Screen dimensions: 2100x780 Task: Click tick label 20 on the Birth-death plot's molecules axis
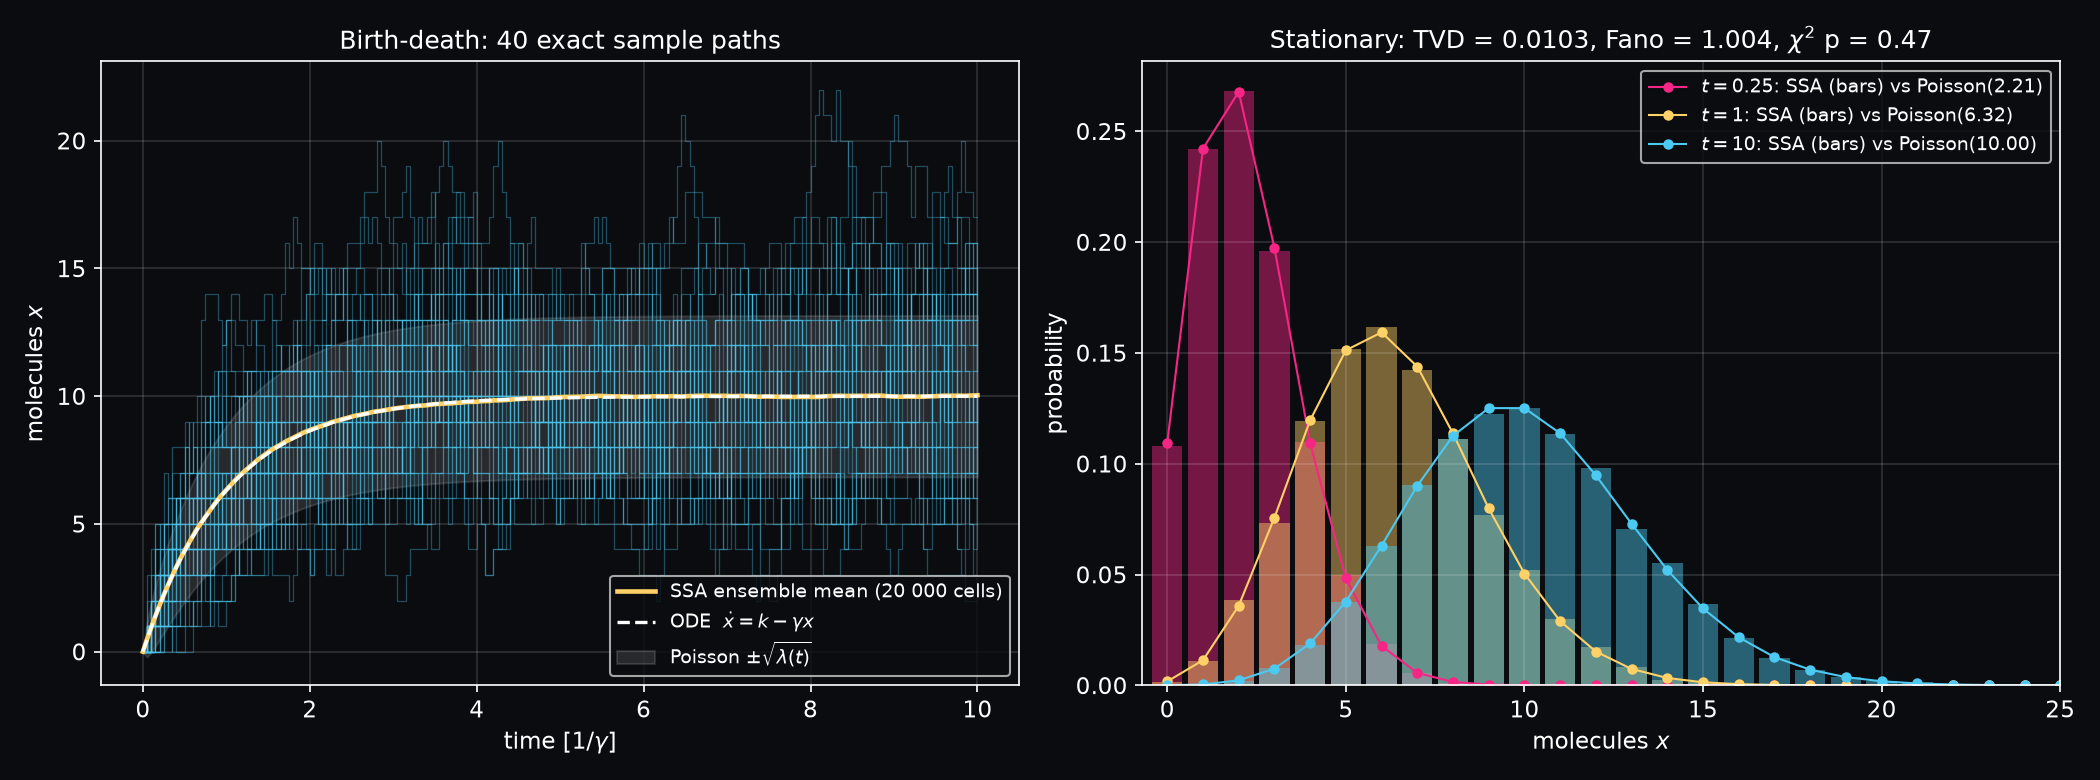[72, 141]
